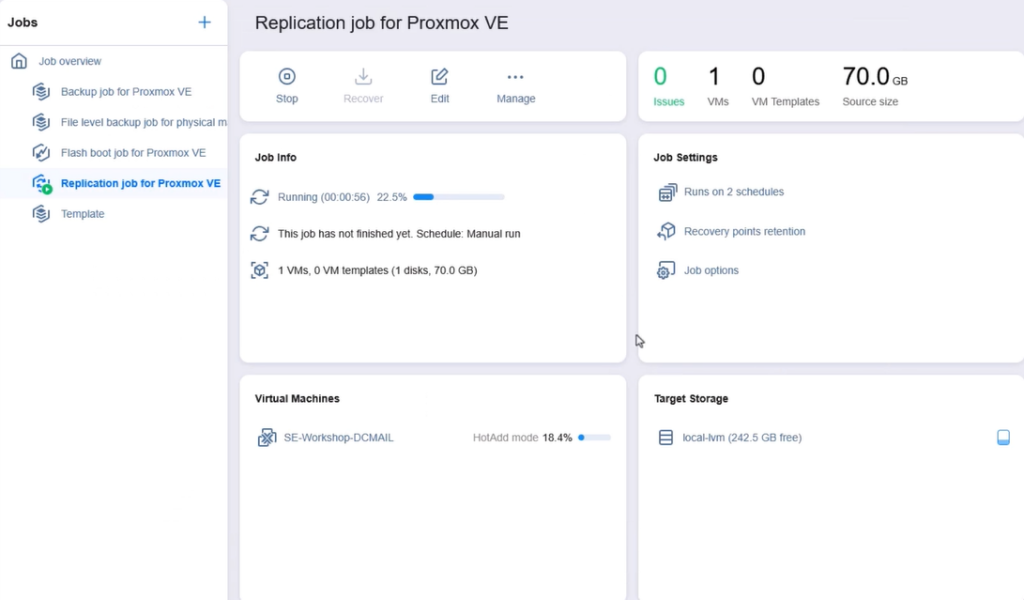Open Recovery points retention settings
1024x600 pixels.
[x=744, y=231]
